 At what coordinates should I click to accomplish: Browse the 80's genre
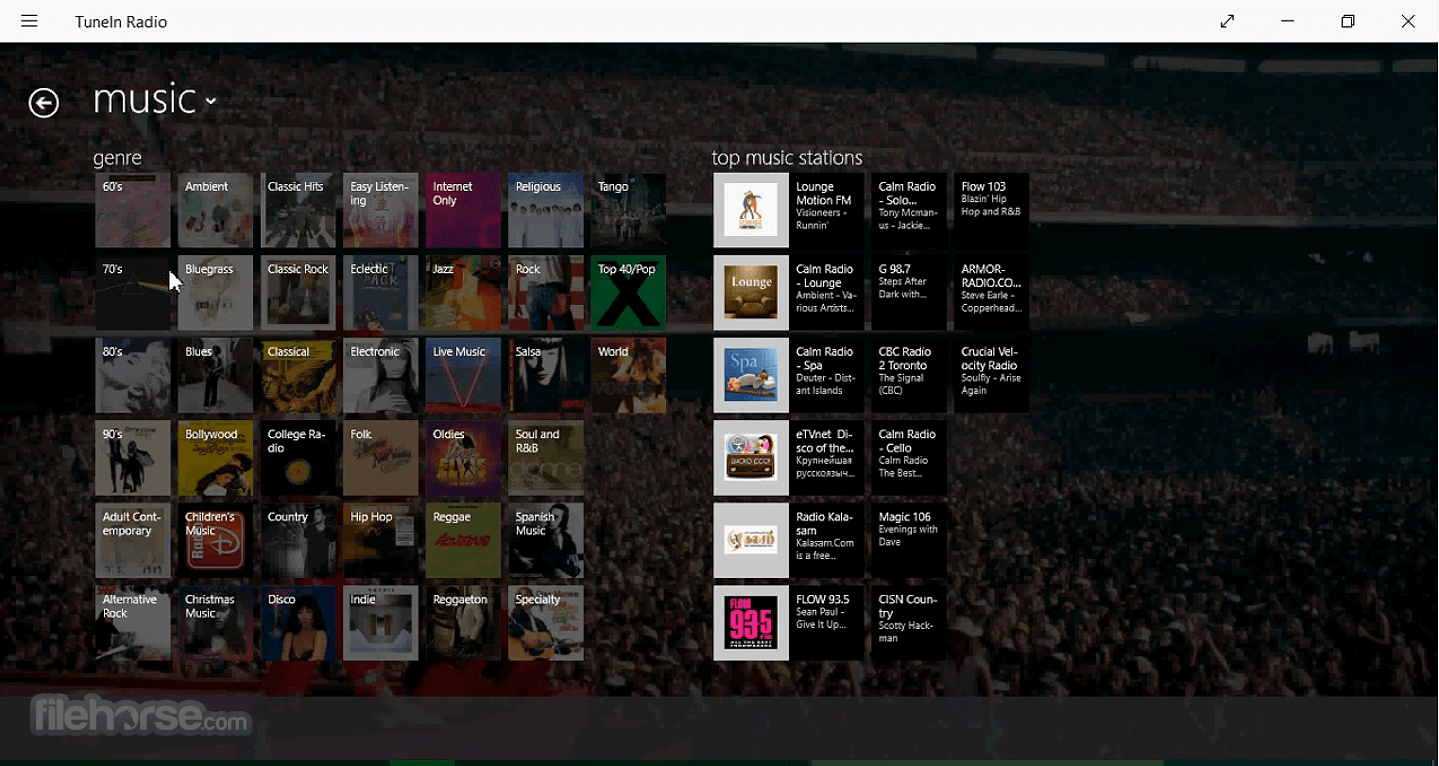point(133,376)
